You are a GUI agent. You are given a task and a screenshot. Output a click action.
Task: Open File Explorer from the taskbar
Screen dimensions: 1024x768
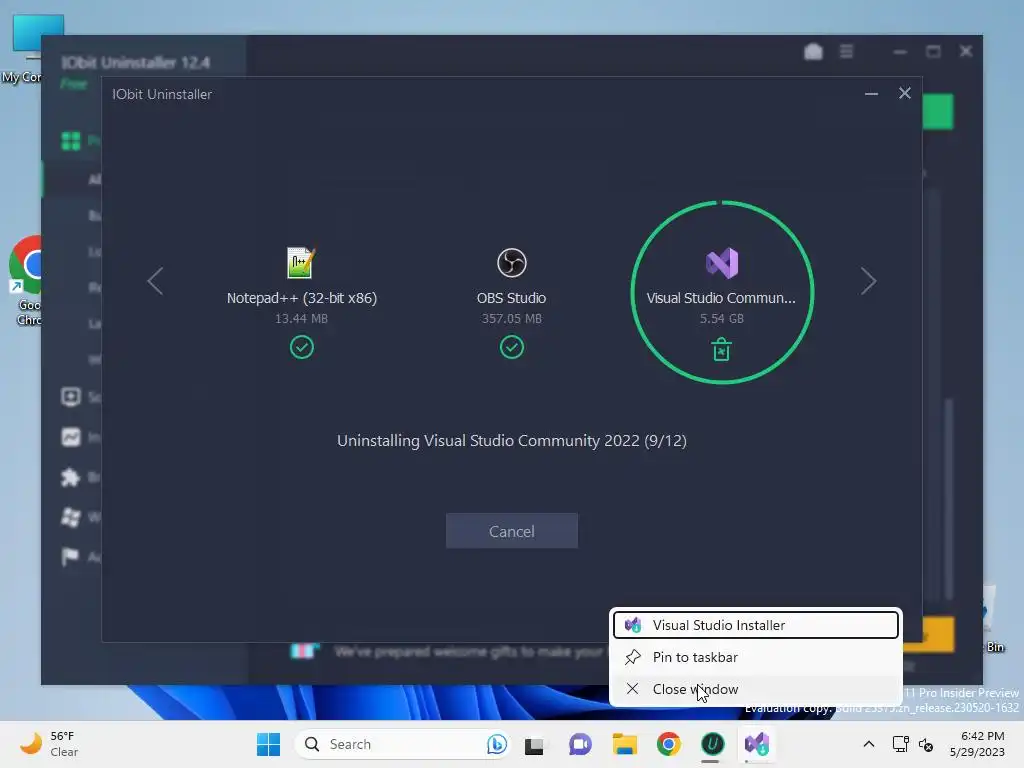click(624, 744)
